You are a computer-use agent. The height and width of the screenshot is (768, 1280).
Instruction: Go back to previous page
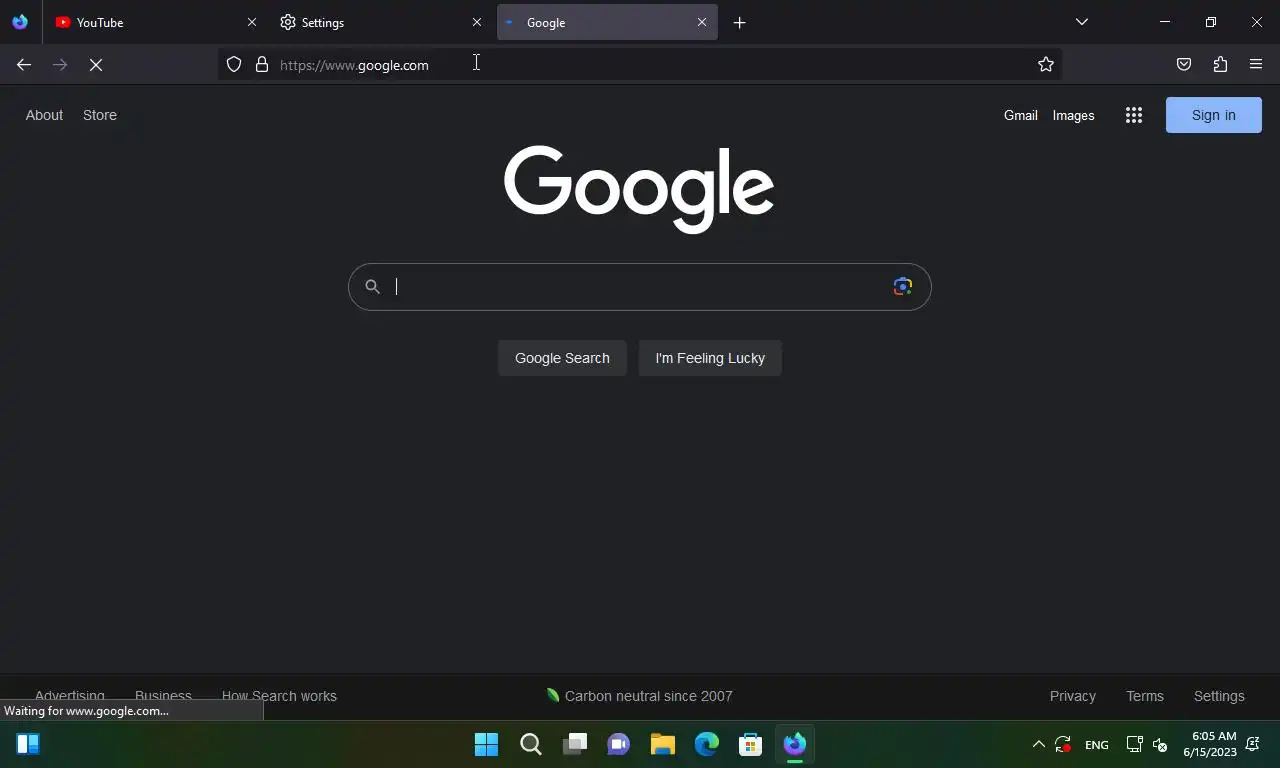pyautogui.click(x=24, y=65)
